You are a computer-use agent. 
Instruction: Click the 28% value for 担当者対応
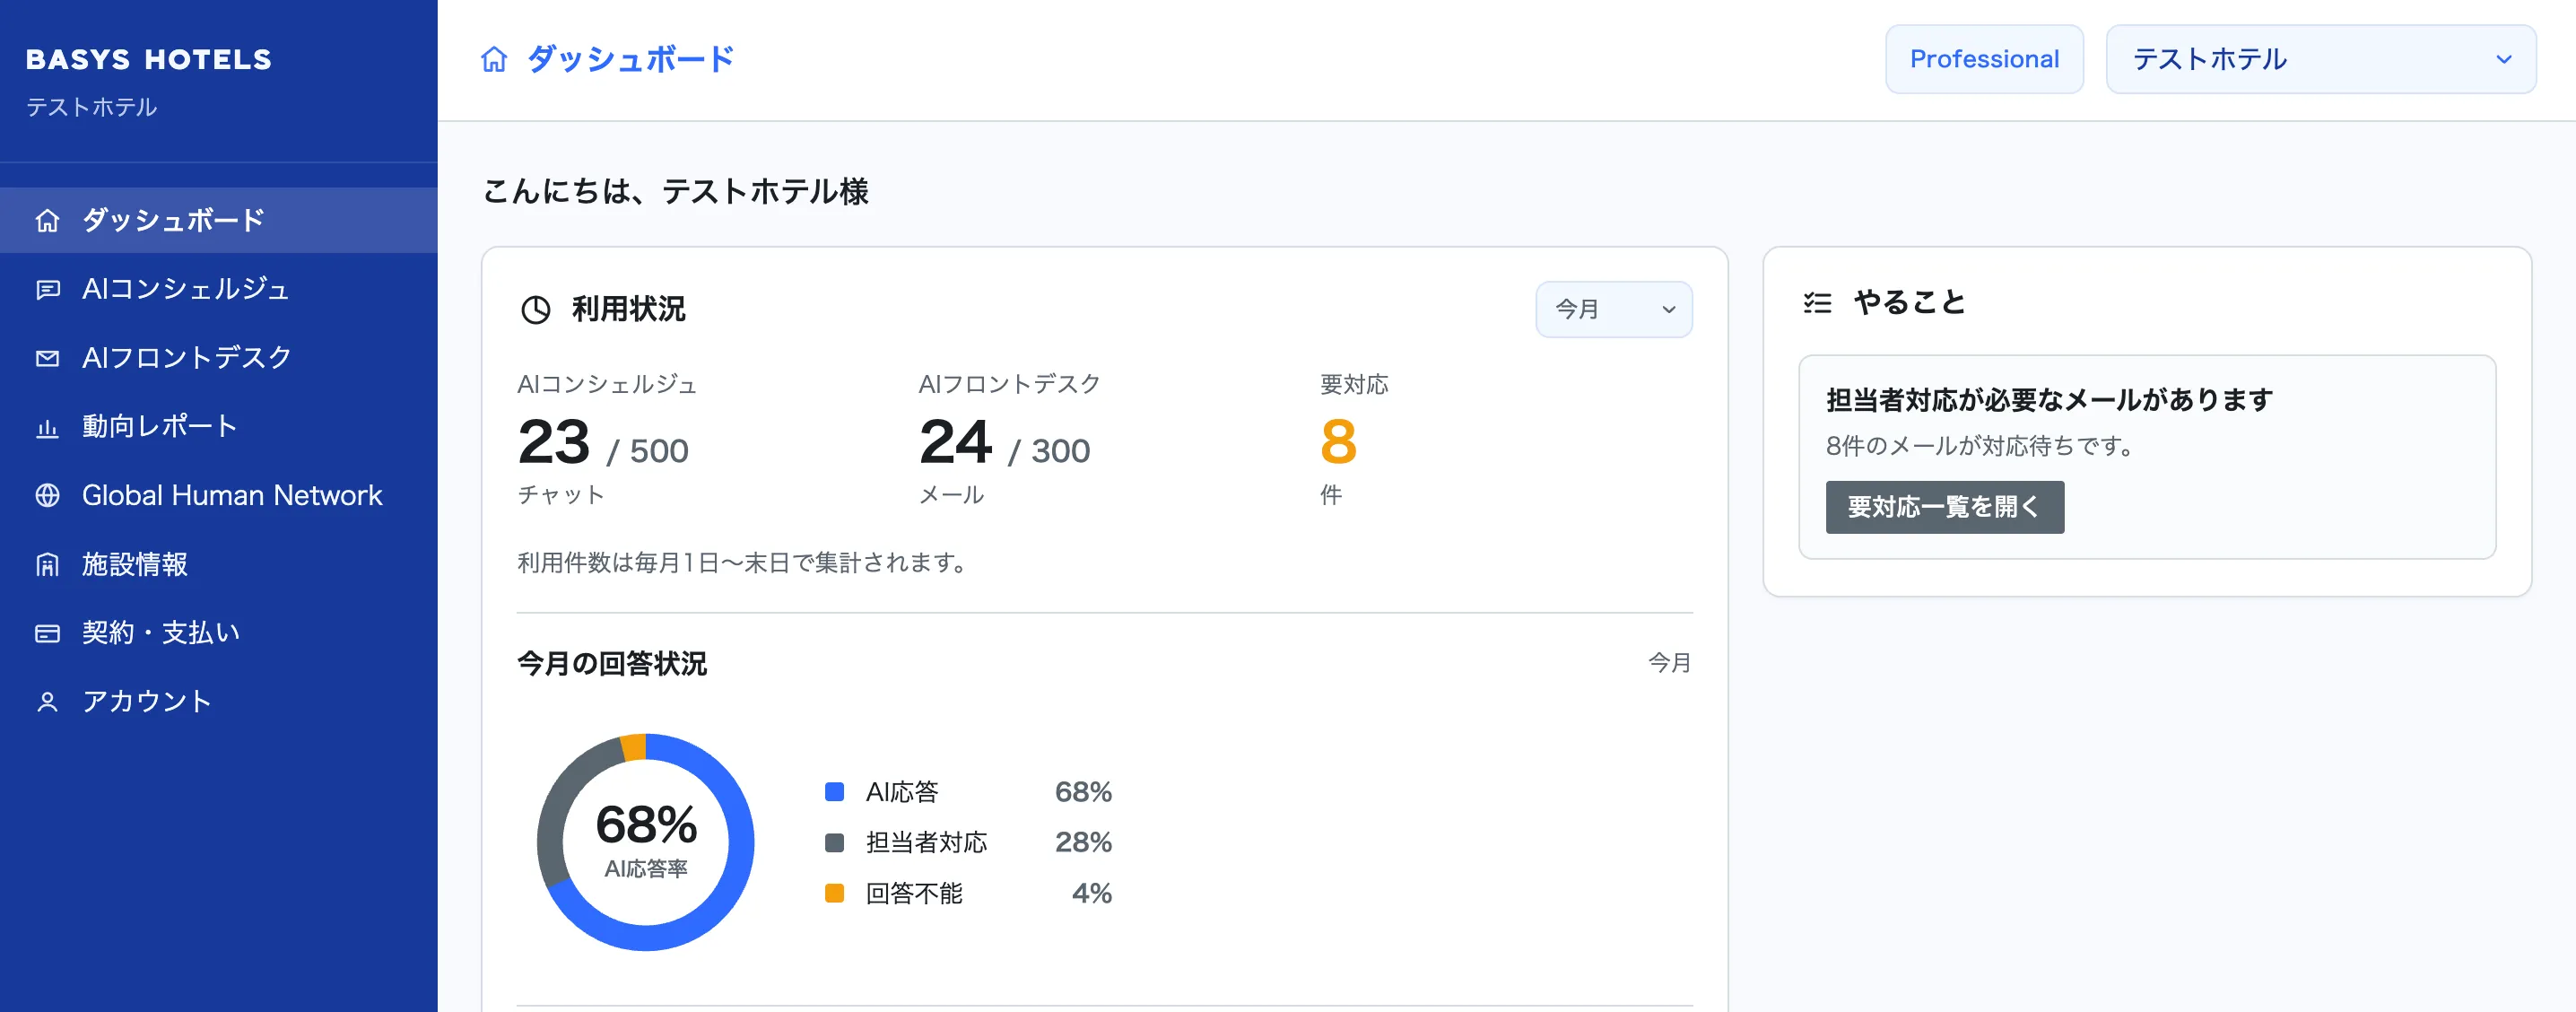pos(1083,843)
